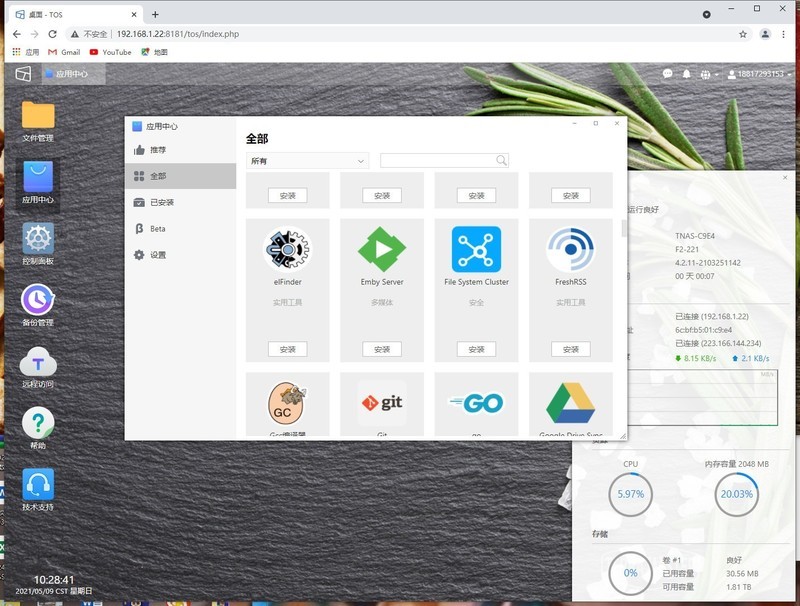
Task: Click the storage 0% usage gauge
Action: pyautogui.click(x=631, y=573)
